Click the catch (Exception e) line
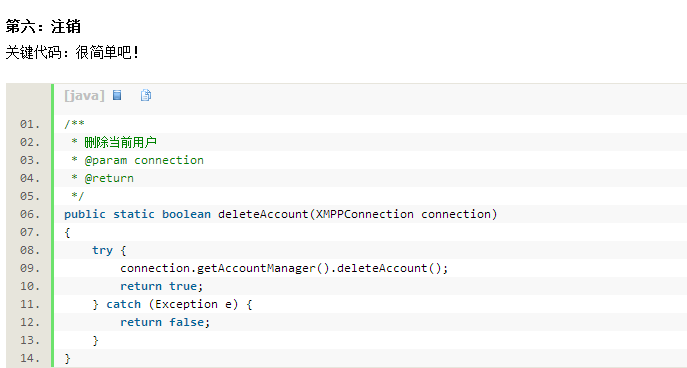The width and height of the screenshot is (687, 368). [x=172, y=304]
